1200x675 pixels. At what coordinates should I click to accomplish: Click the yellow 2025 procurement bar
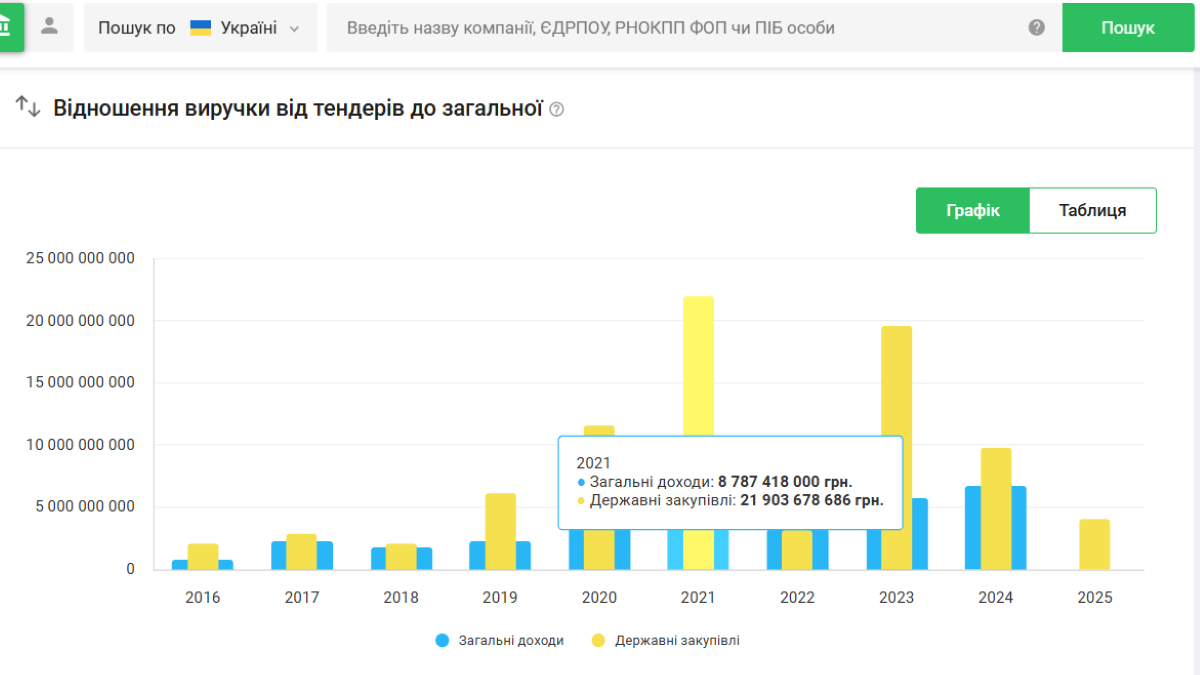(1094, 544)
